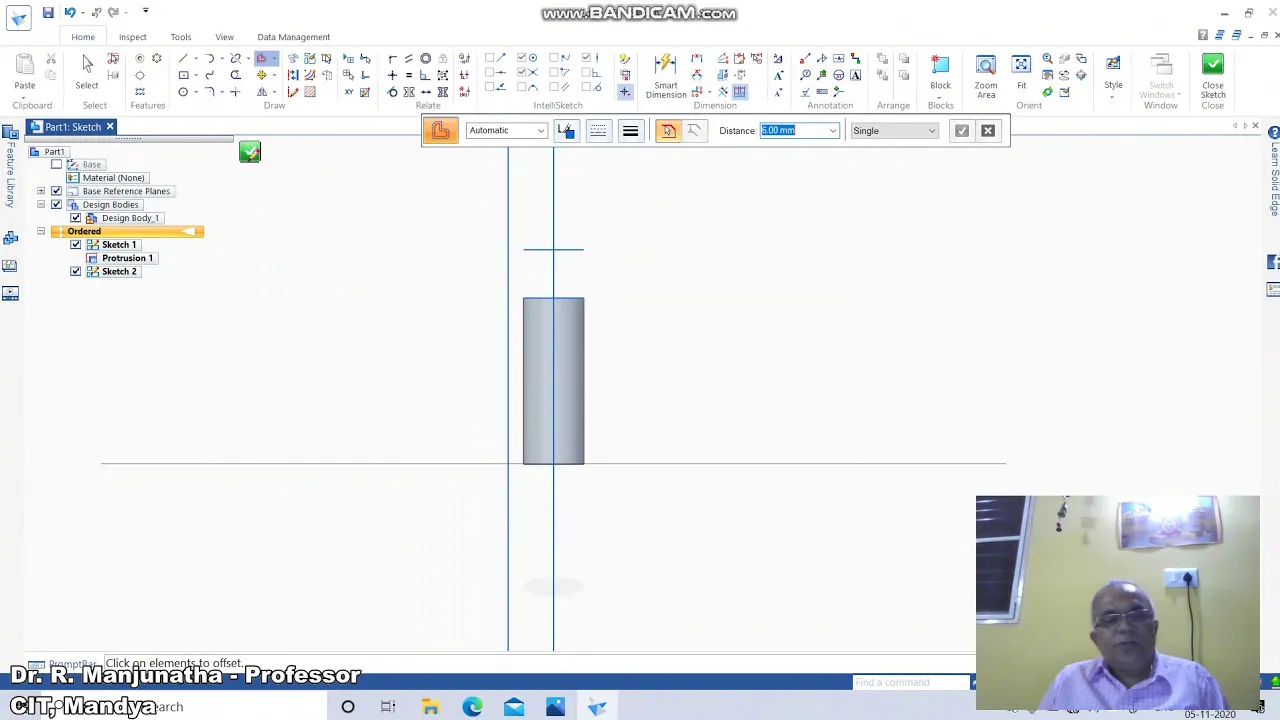Click the line style button on command bar
This screenshot has width=1280, height=720.
click(631, 130)
